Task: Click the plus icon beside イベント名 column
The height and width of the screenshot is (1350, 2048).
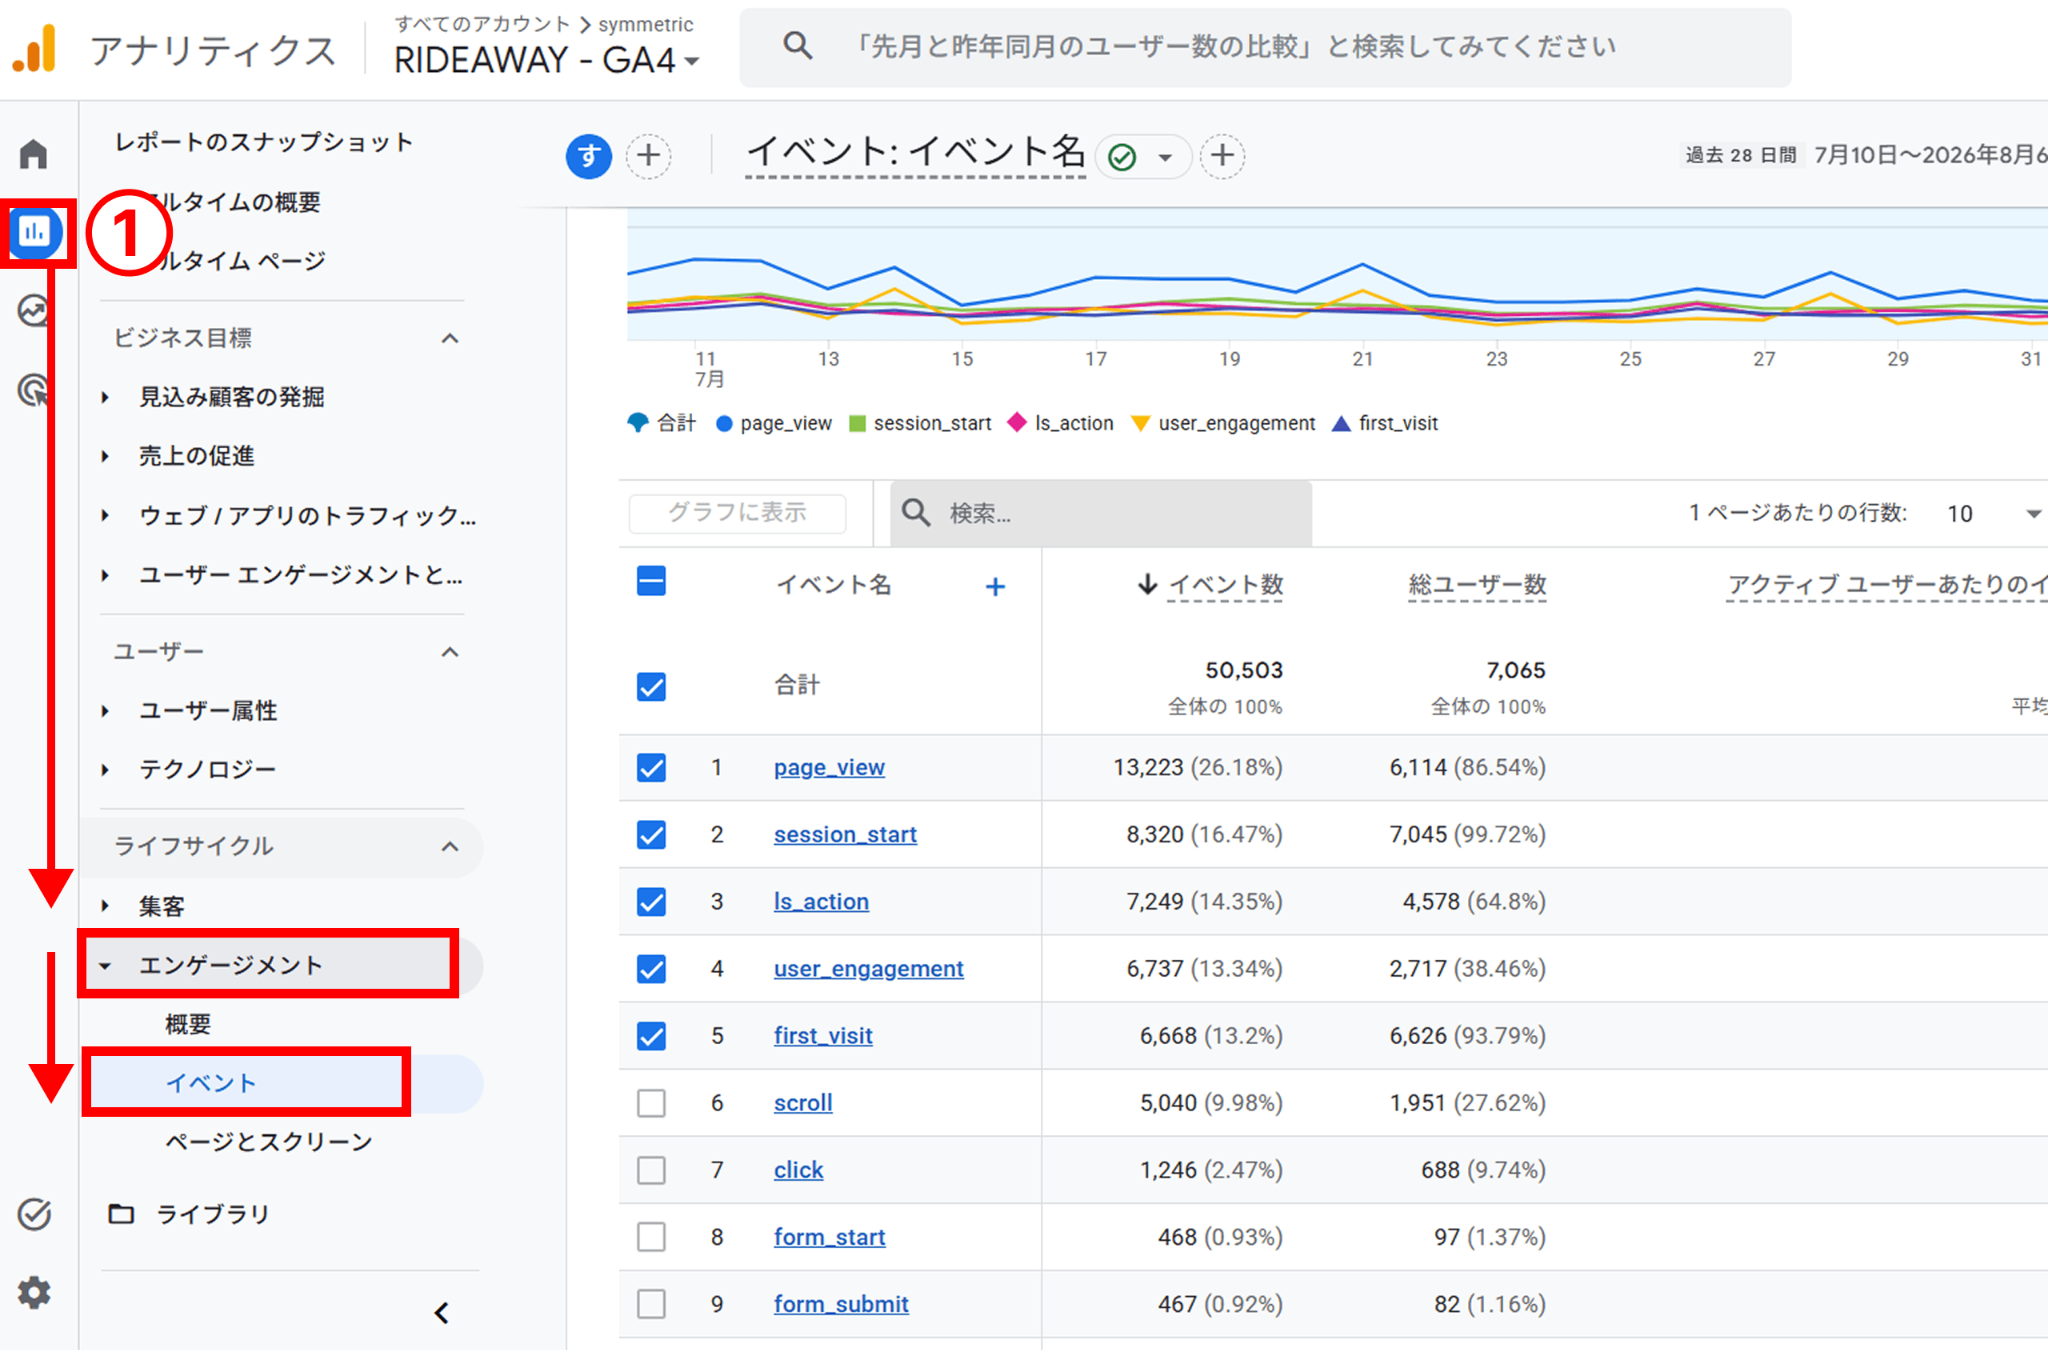Action: pos(994,587)
